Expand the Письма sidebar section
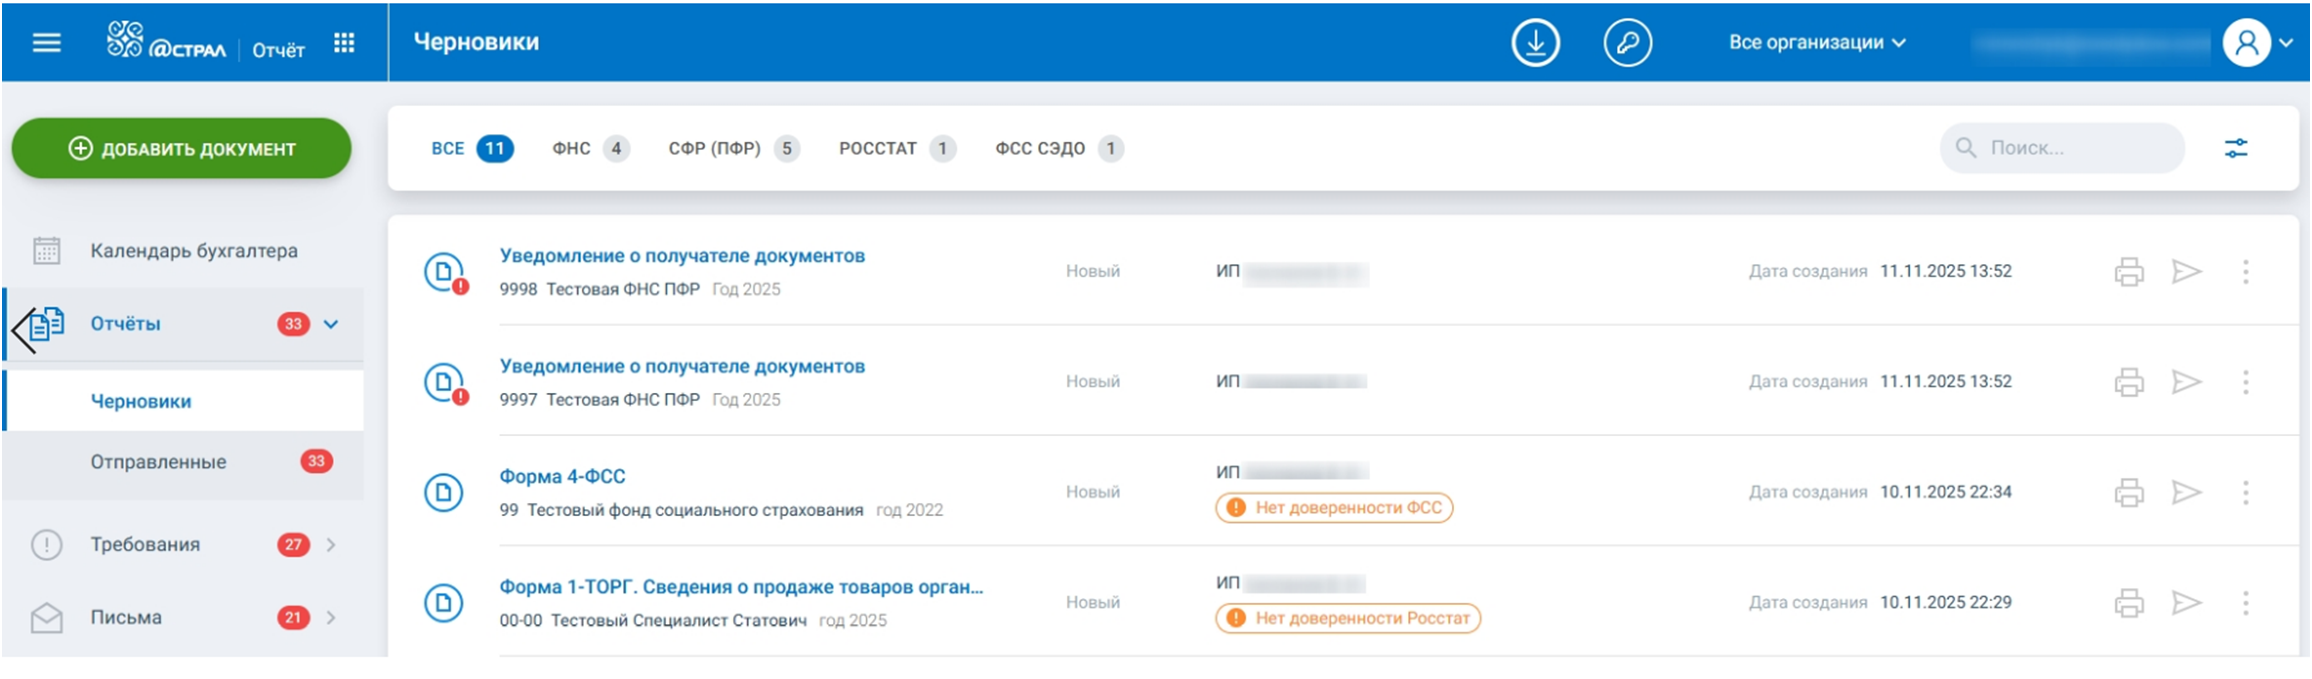2312x679 pixels. [331, 617]
